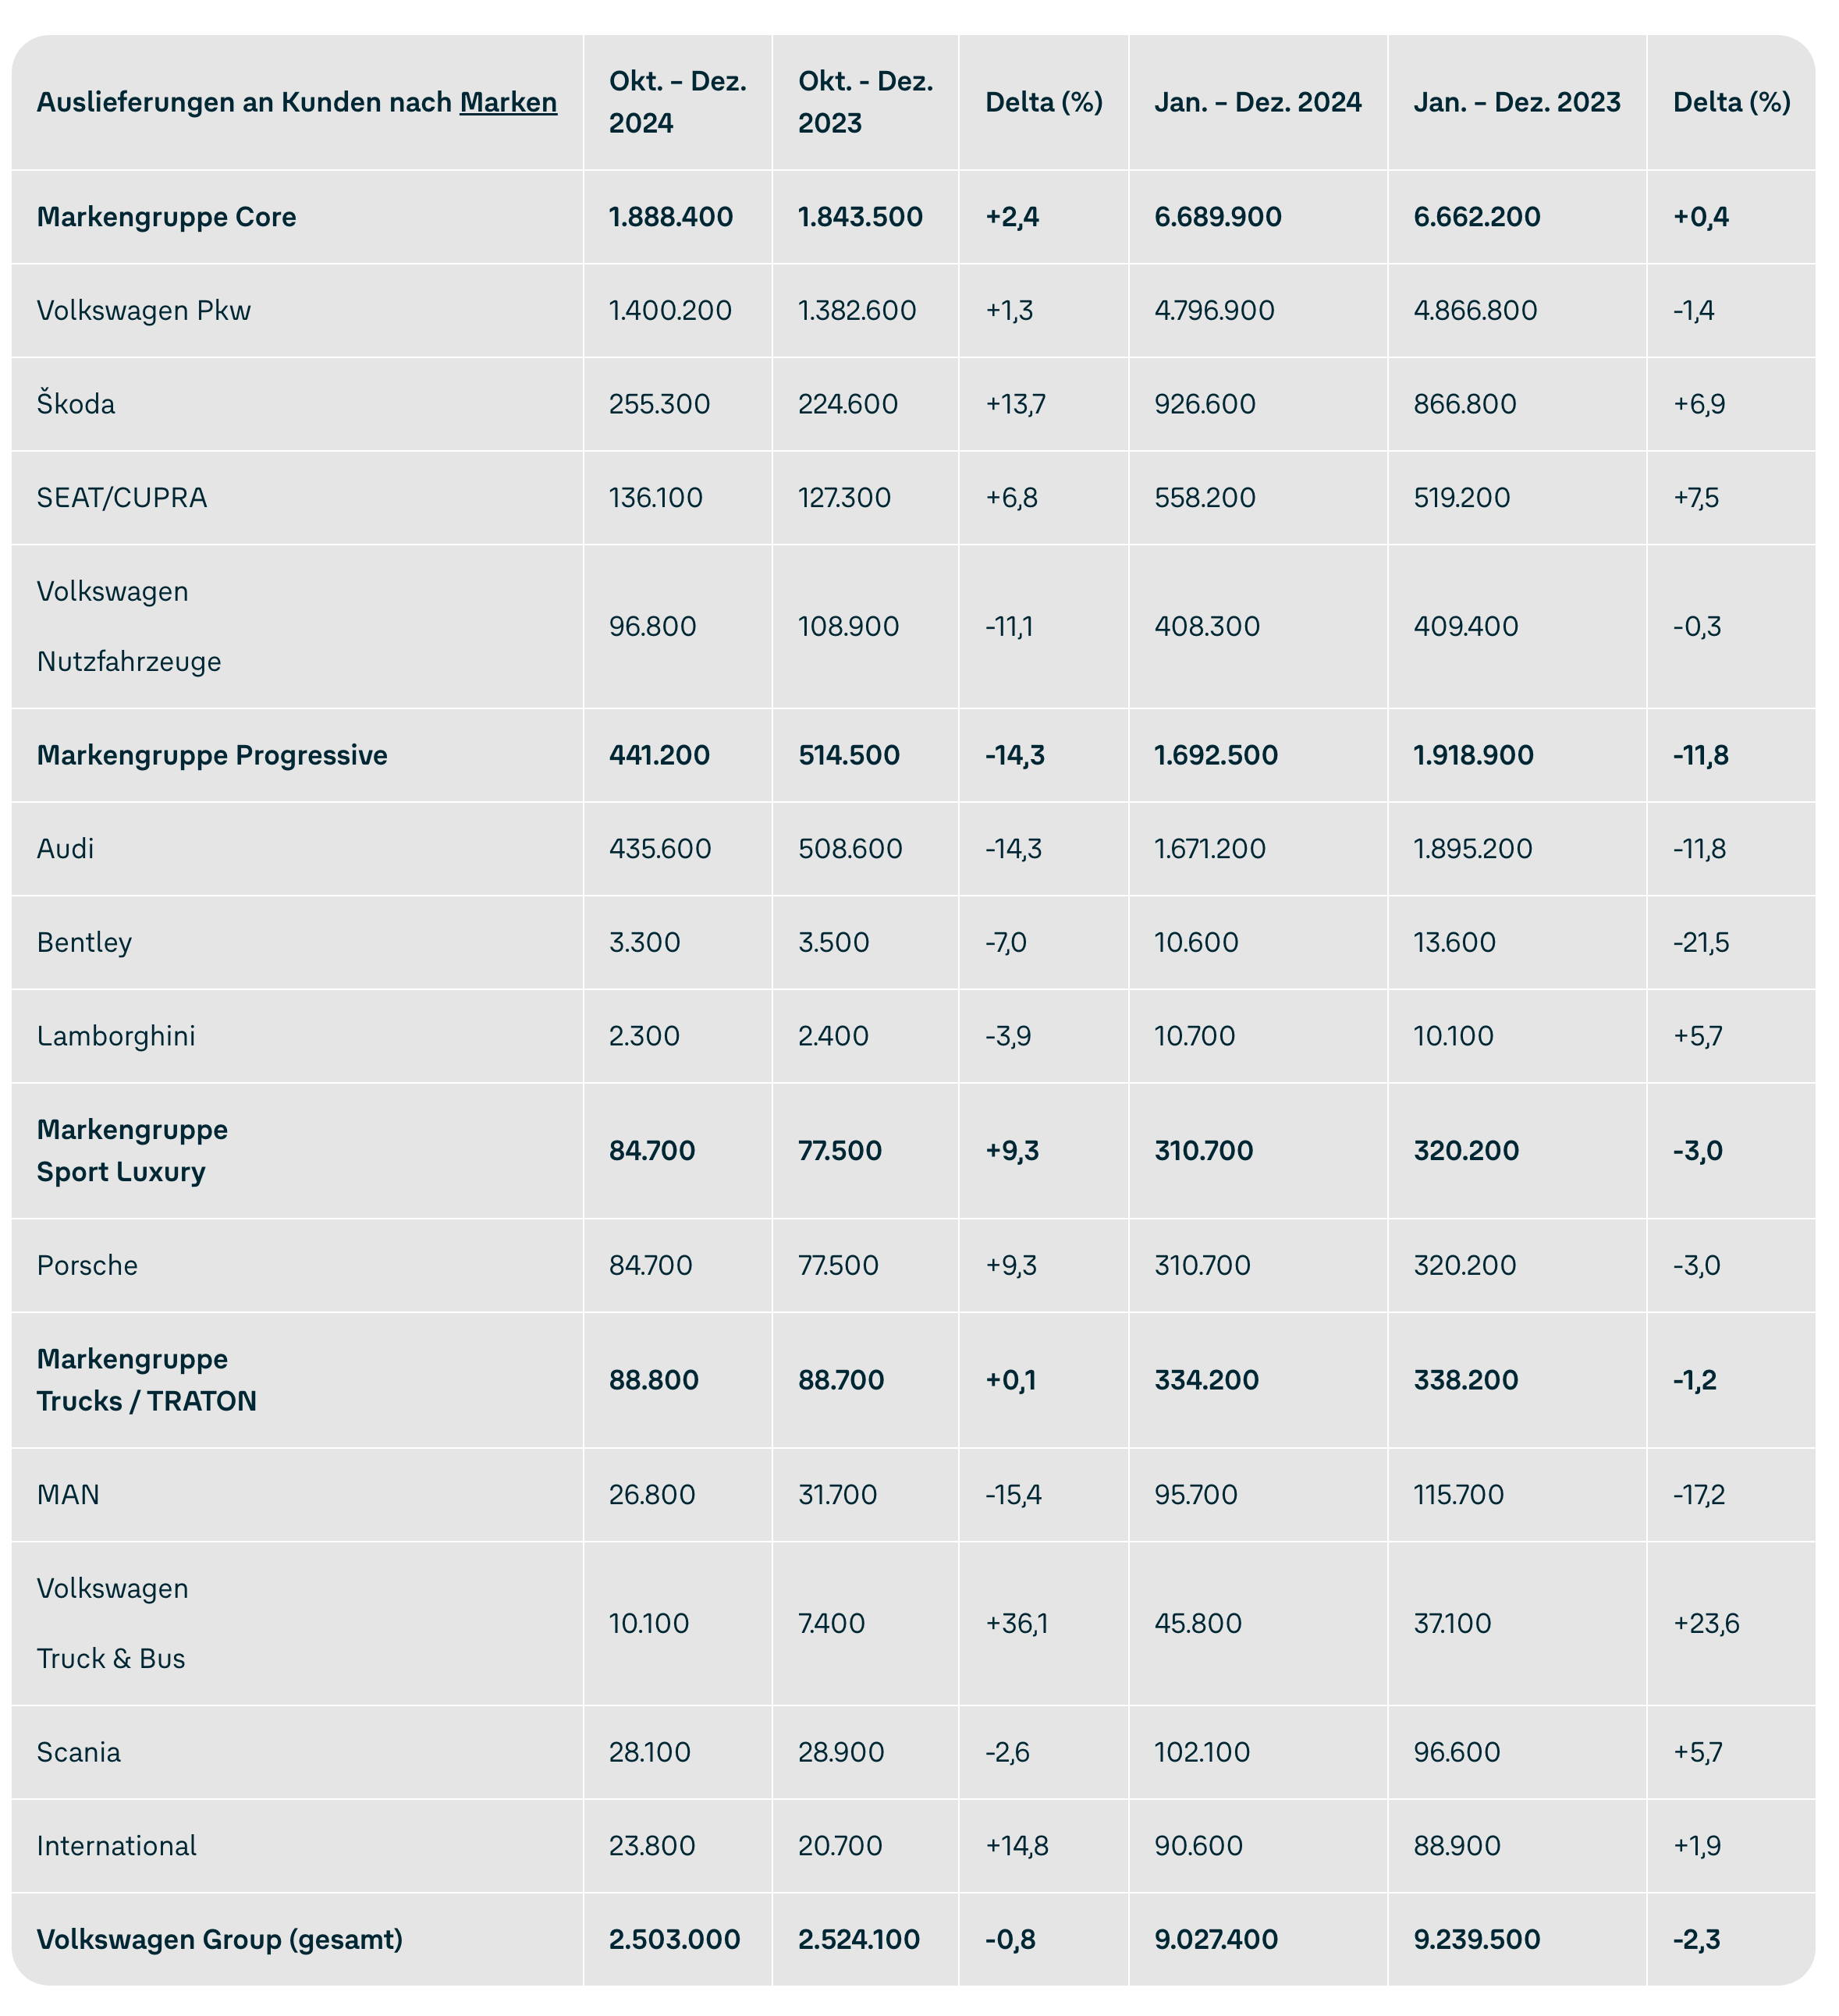Image resolution: width=1839 pixels, height=2016 pixels.
Task: Select the MAN row label
Action: [x=68, y=1495]
